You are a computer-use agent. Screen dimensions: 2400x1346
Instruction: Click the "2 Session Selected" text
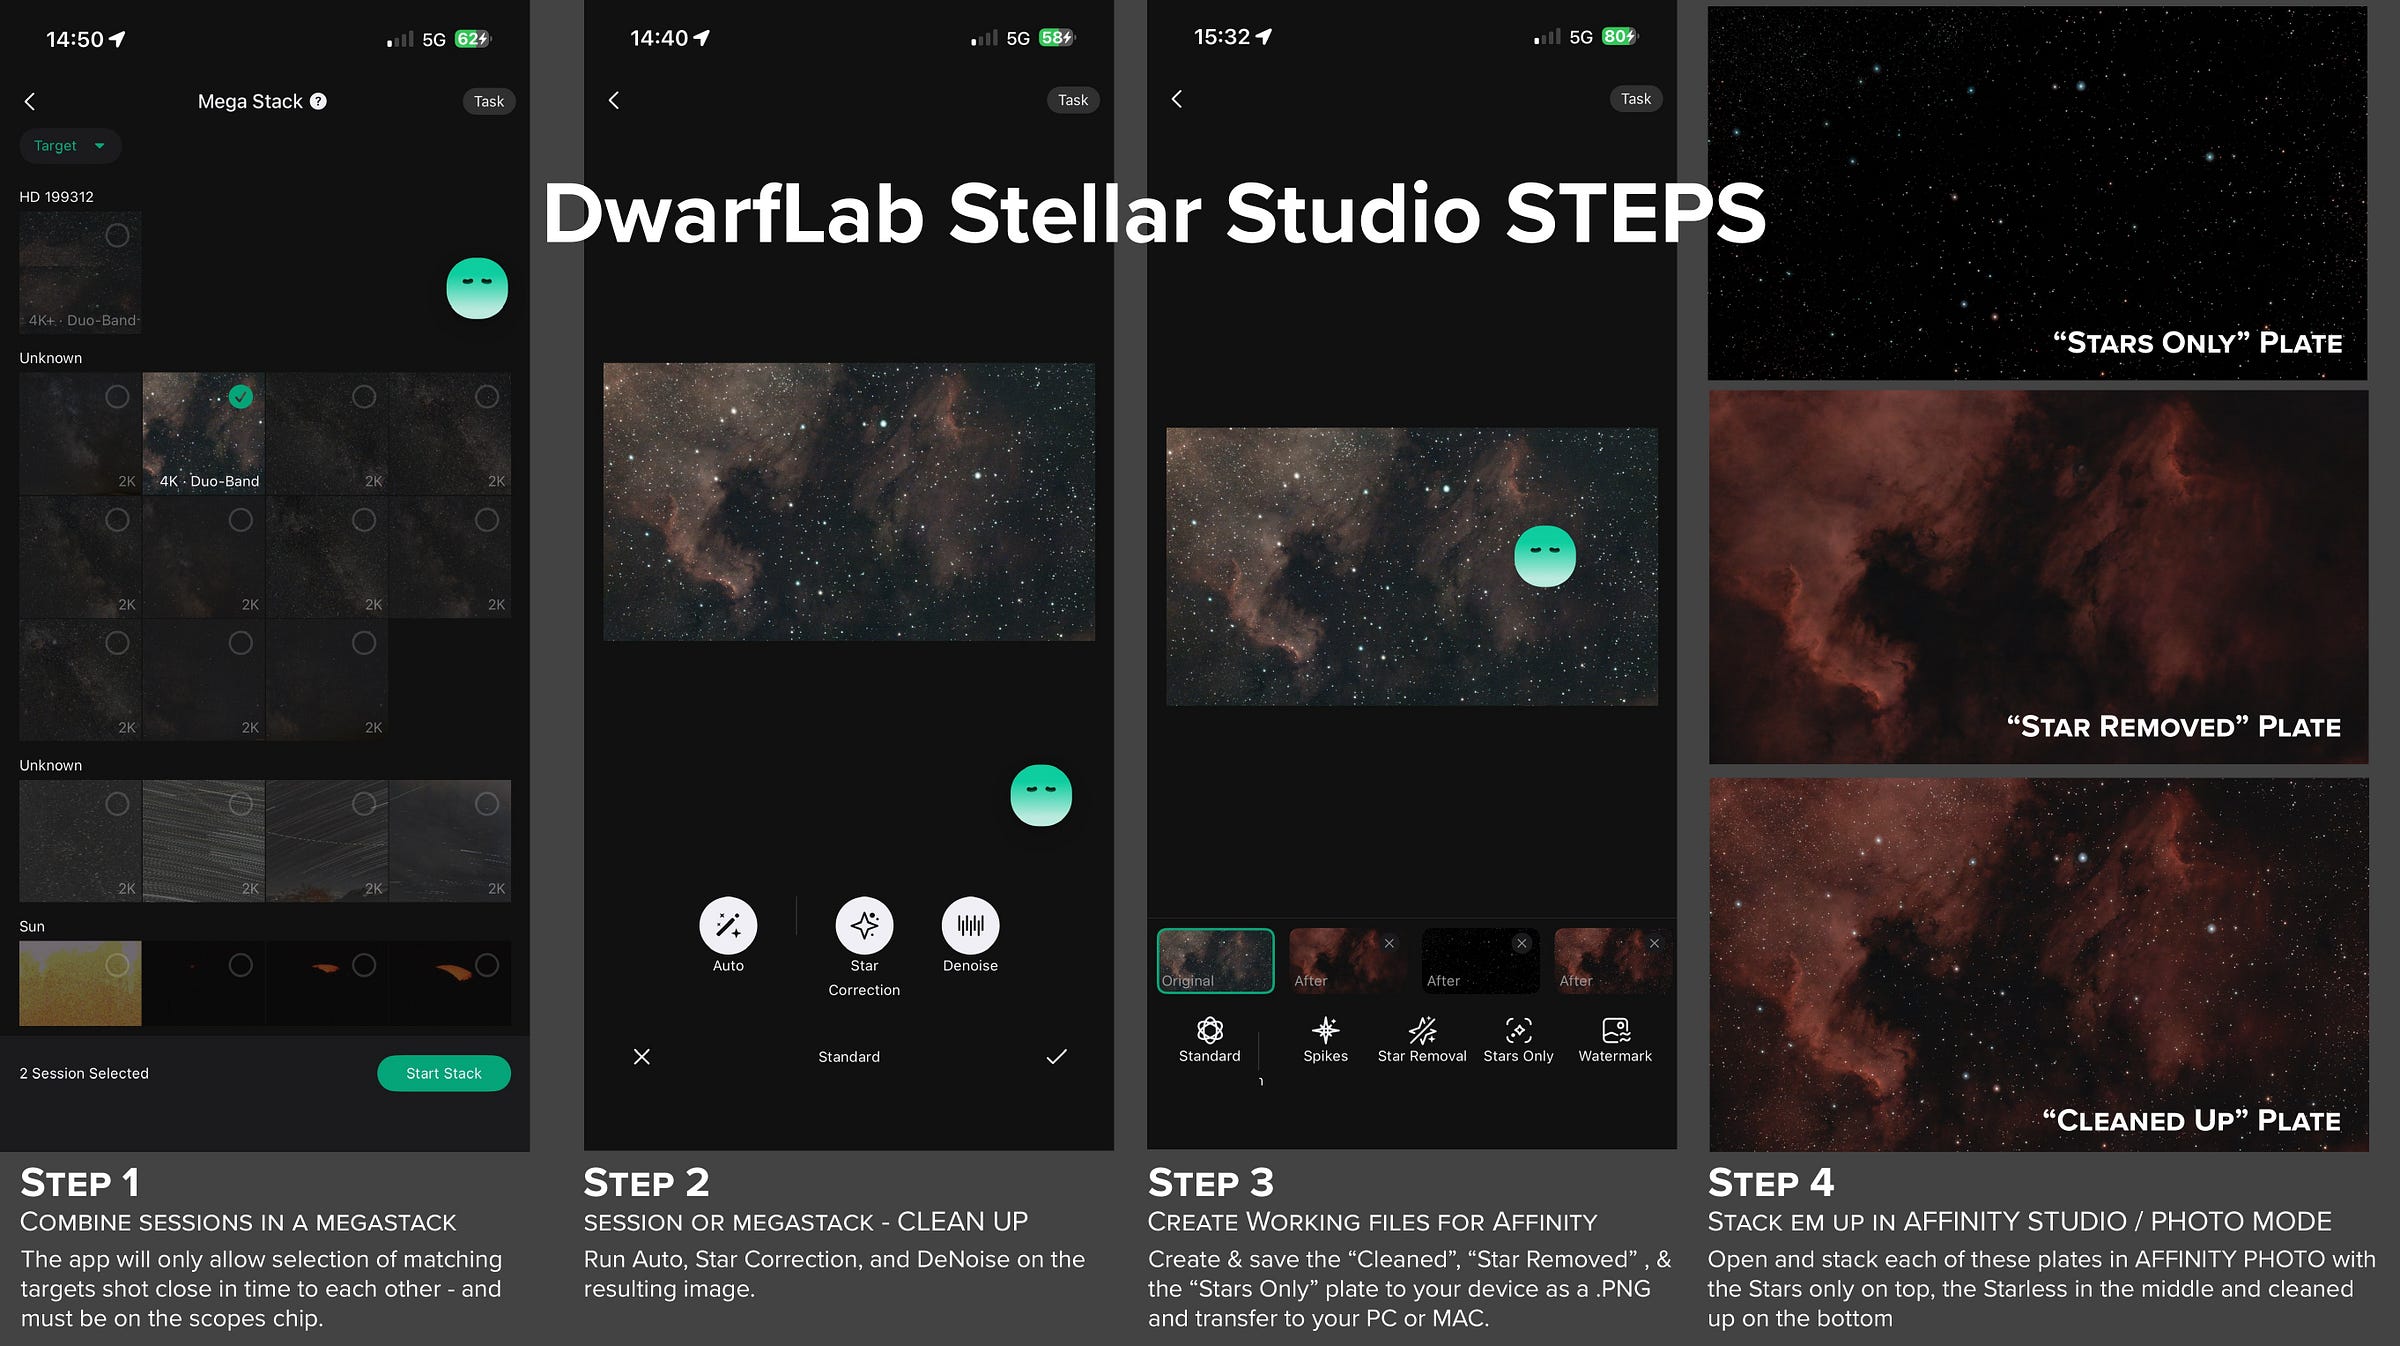point(84,1073)
